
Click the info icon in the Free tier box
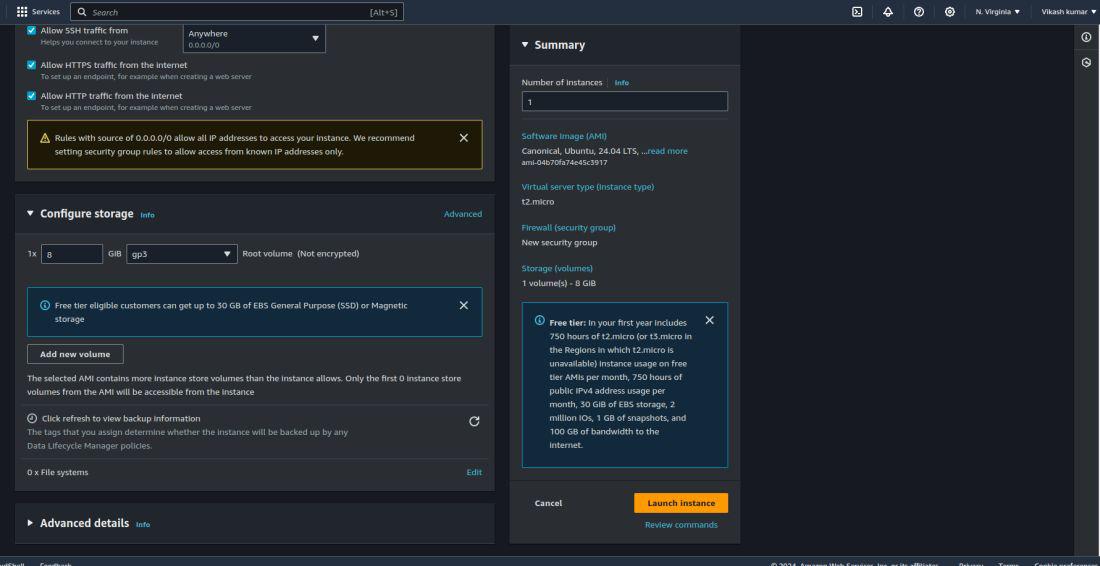(539, 320)
